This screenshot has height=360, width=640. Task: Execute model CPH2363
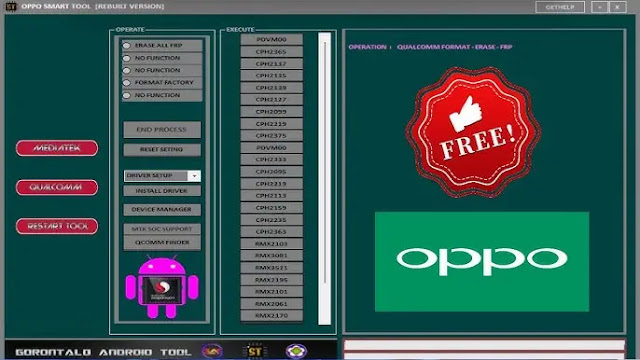tap(271, 231)
